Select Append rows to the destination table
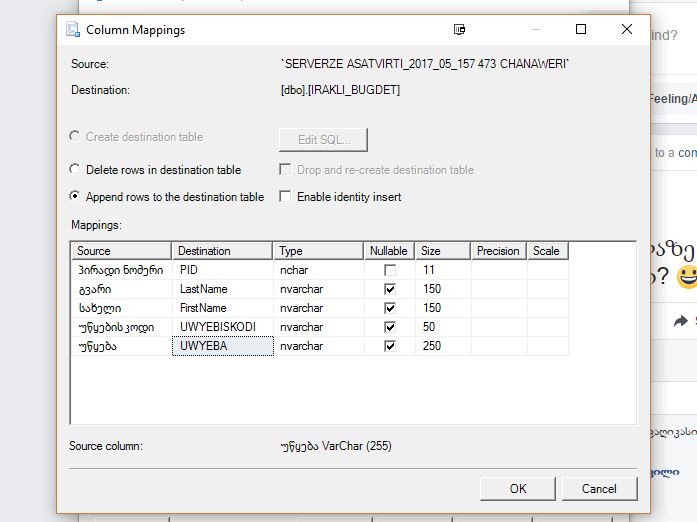 (x=75, y=197)
